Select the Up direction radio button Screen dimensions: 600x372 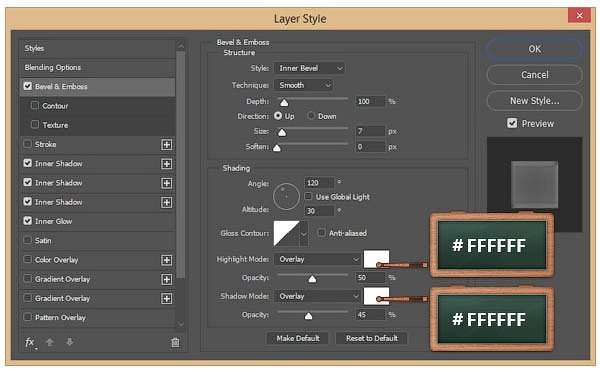[x=278, y=116]
